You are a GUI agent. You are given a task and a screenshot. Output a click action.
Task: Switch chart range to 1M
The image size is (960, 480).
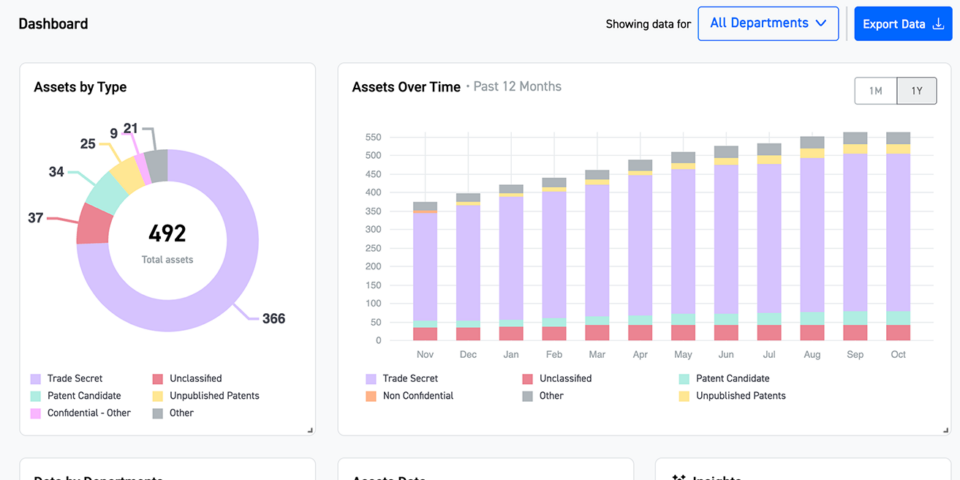pyautogui.click(x=876, y=91)
